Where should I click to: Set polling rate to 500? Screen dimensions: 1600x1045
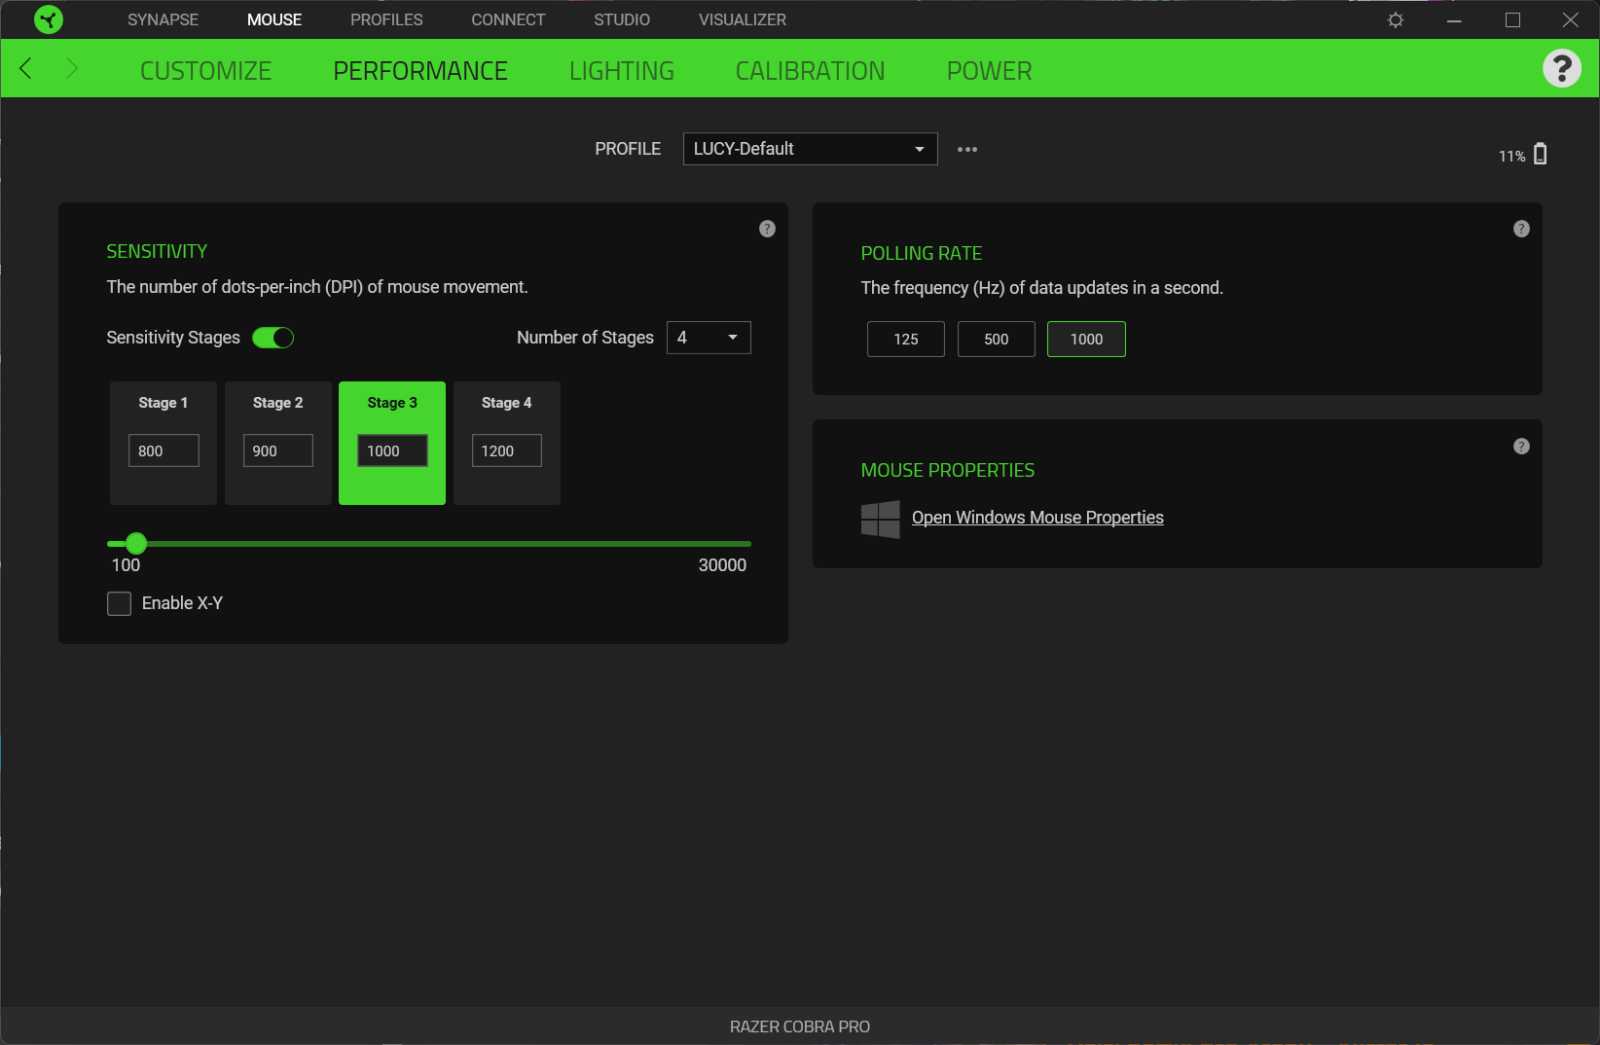[996, 339]
